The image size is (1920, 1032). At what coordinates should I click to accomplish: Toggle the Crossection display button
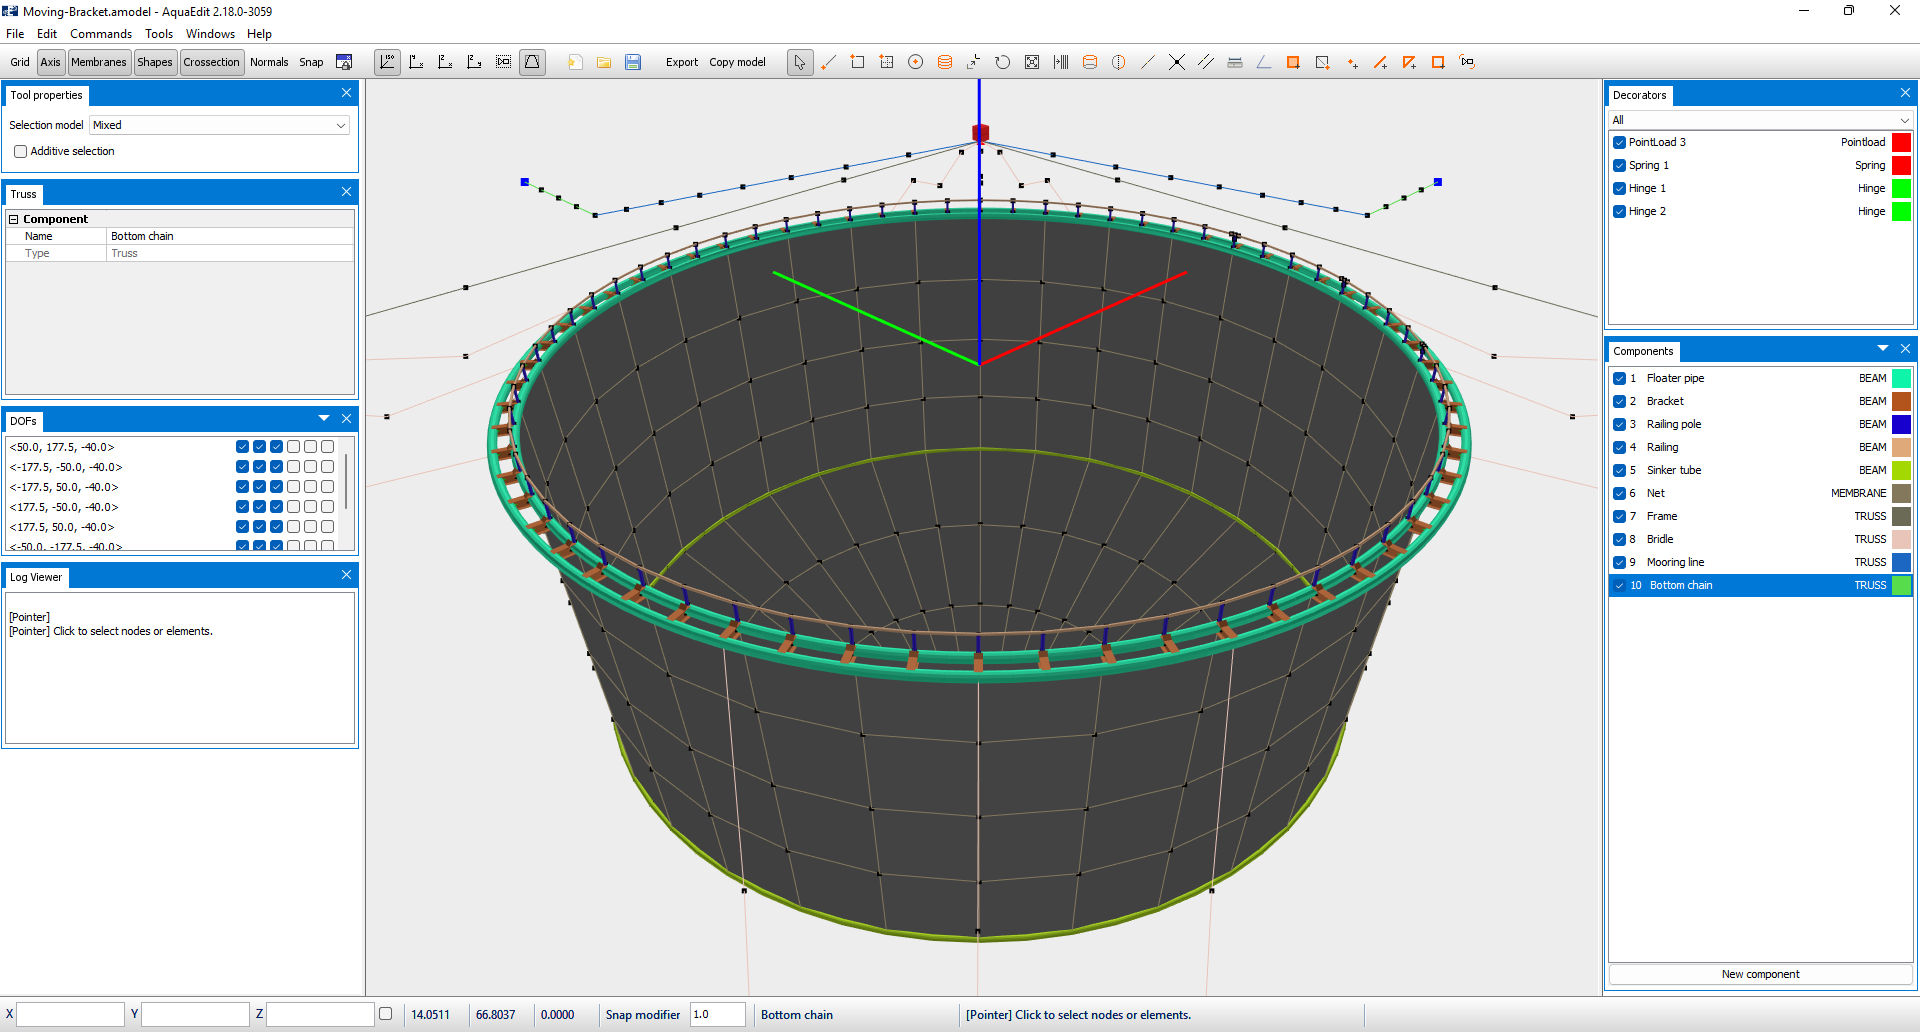coord(211,62)
